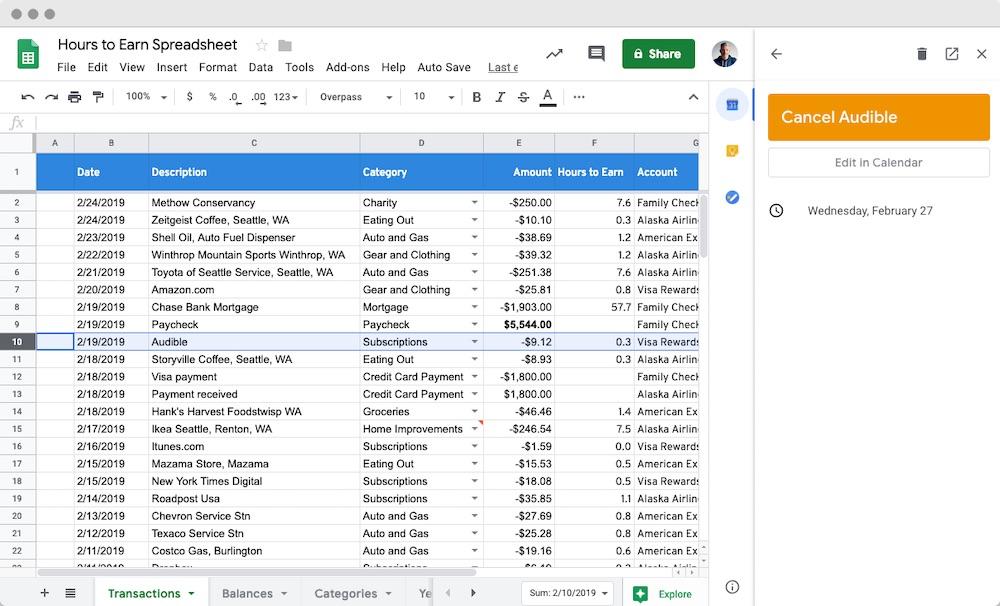
Task: Open the Sum: 2/10/2019 dropdown
Action: pos(568,593)
